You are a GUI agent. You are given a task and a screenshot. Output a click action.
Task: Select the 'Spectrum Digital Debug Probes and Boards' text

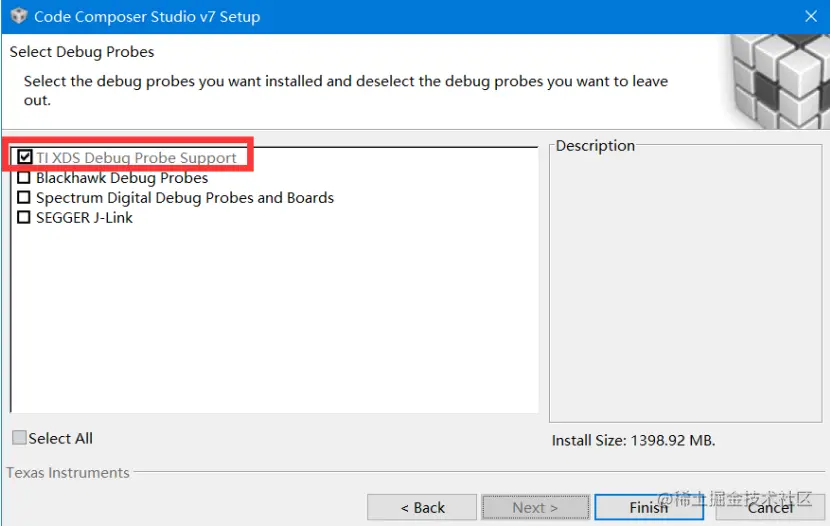(185, 198)
